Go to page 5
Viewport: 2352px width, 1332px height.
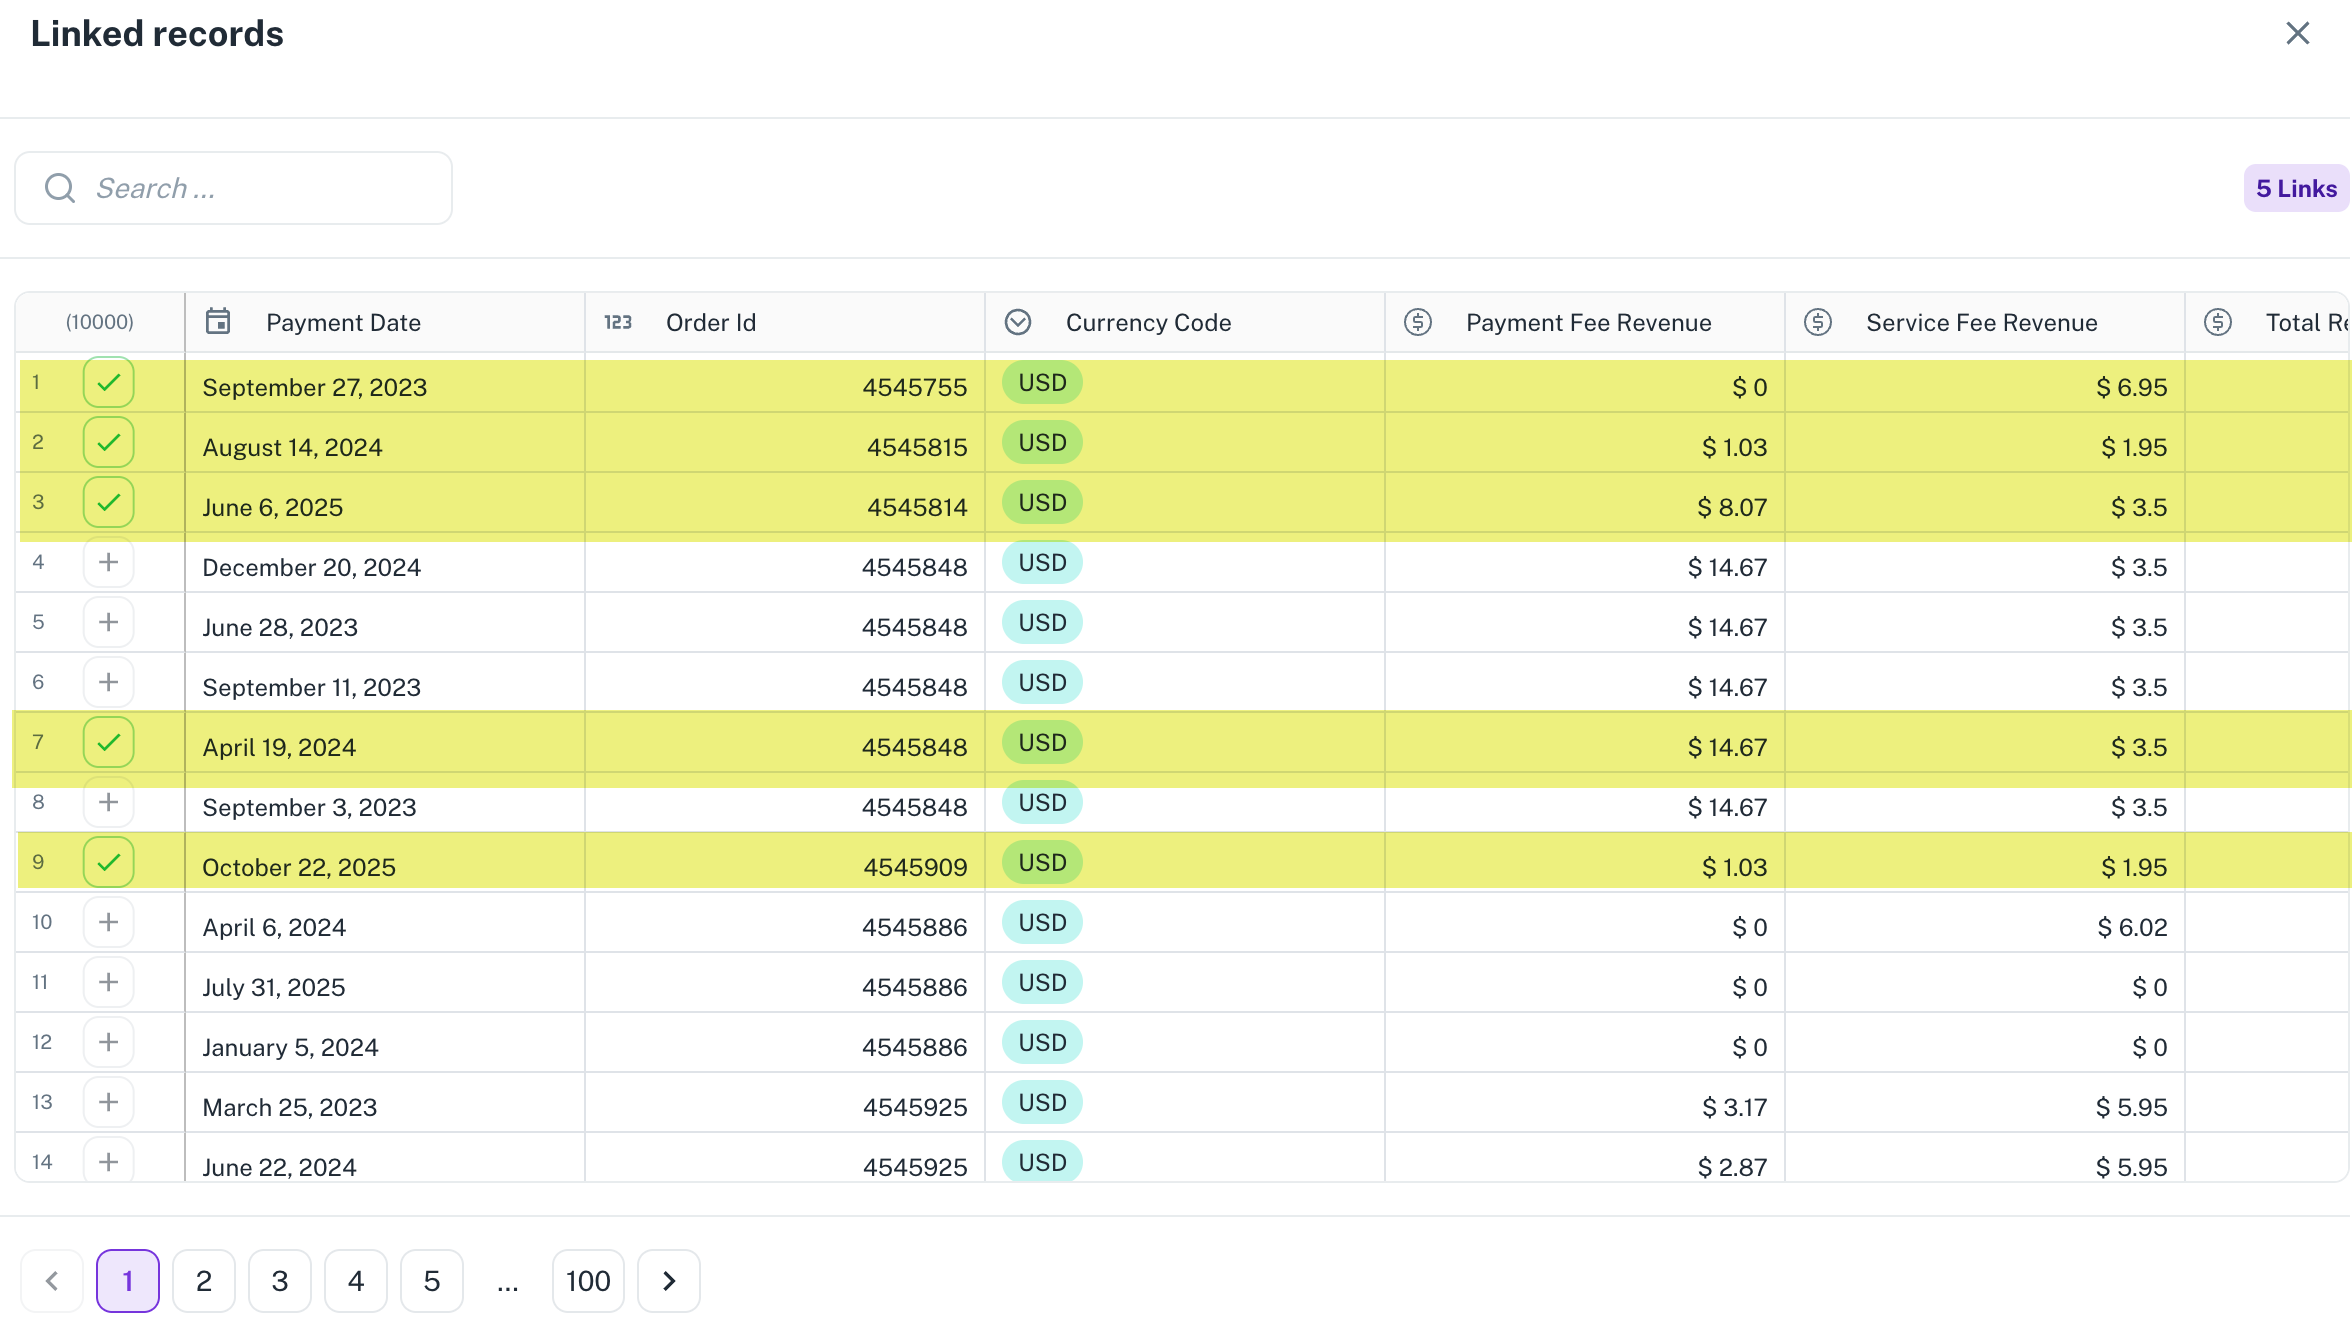click(432, 1281)
